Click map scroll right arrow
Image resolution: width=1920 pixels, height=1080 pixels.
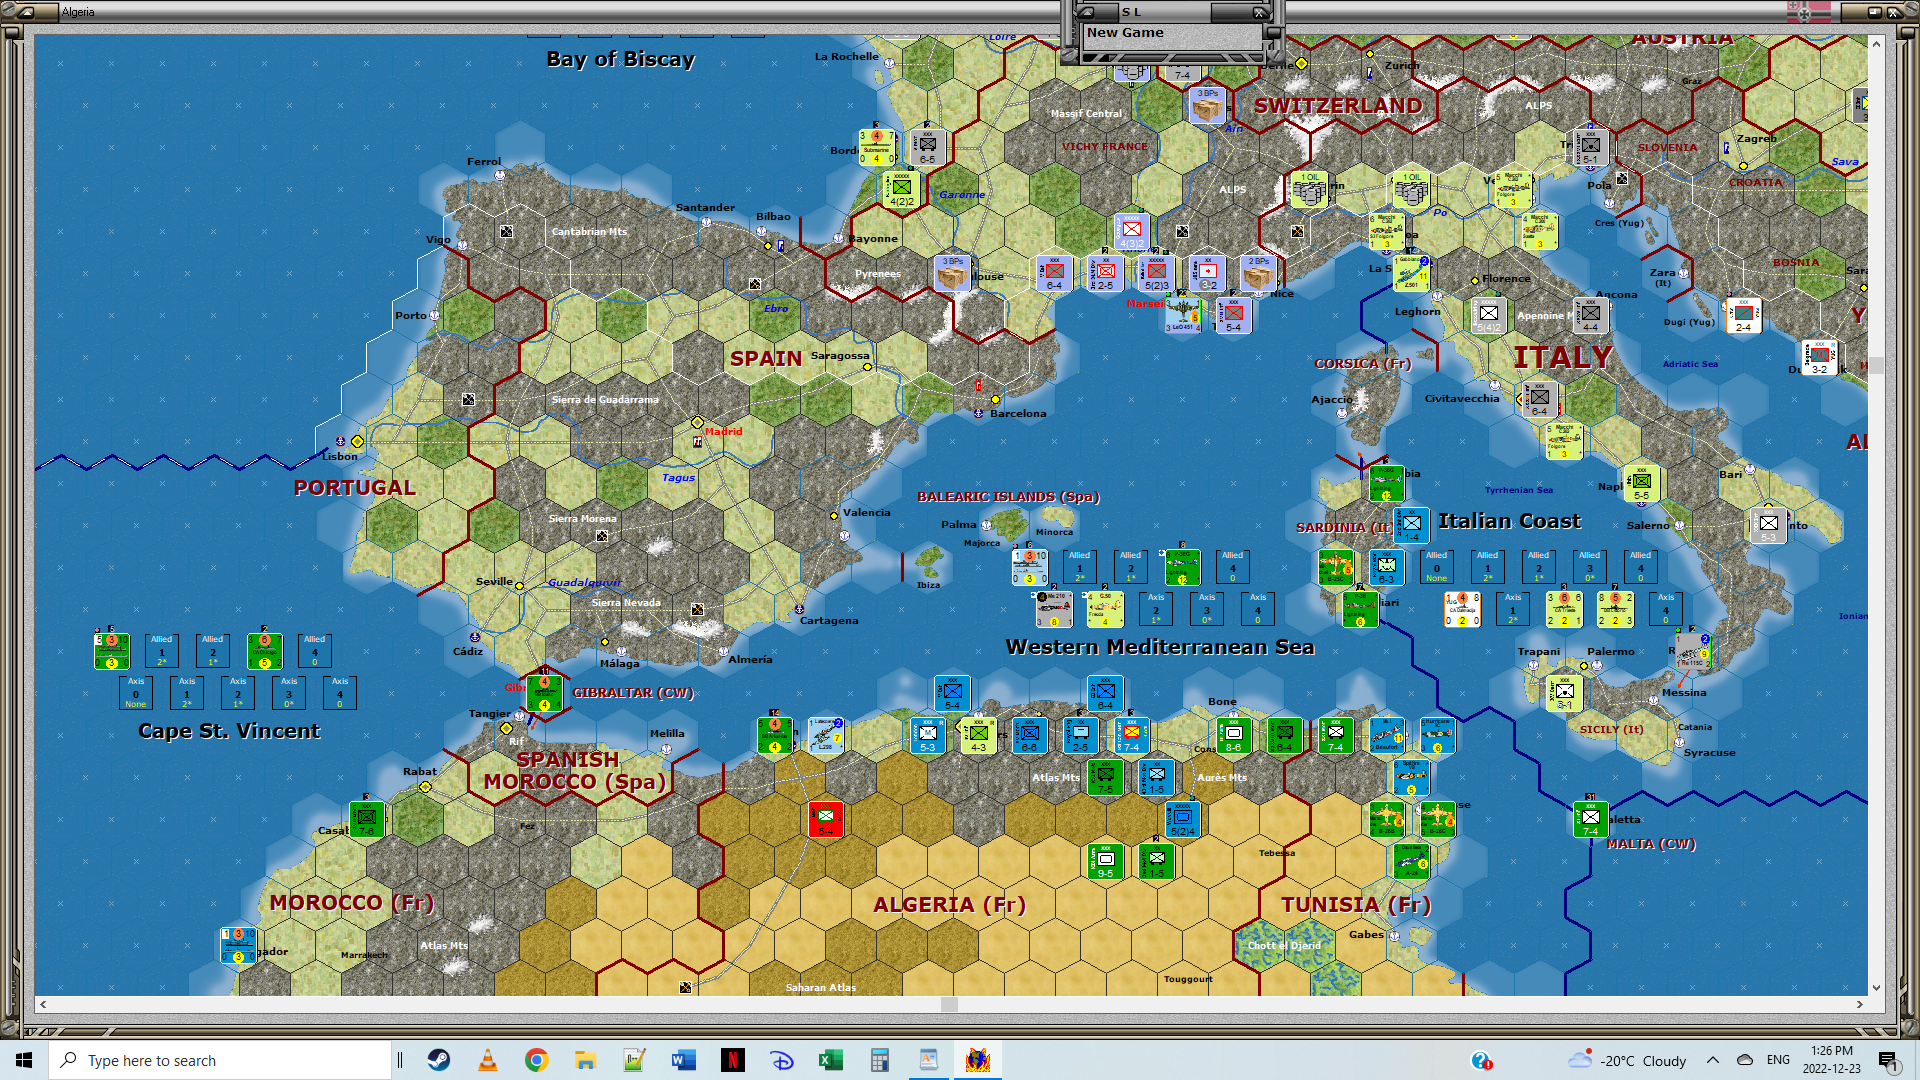coord(1860,1004)
